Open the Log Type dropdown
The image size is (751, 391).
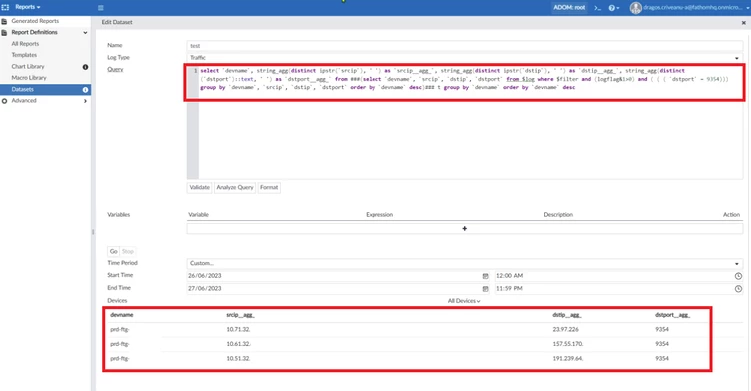(465, 58)
